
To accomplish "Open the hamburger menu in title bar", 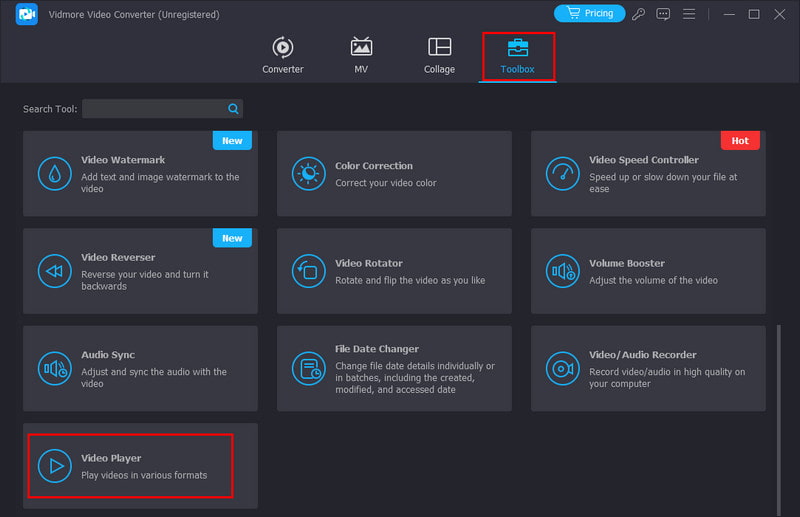I will (691, 14).
